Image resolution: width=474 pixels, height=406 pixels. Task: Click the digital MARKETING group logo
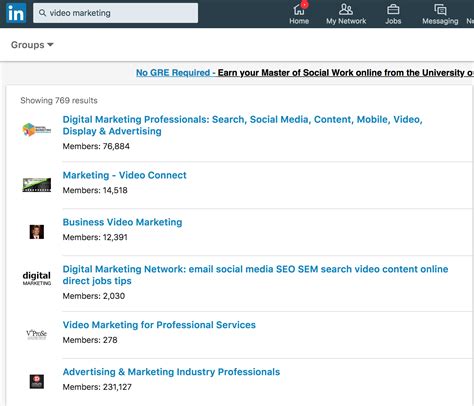(37, 278)
